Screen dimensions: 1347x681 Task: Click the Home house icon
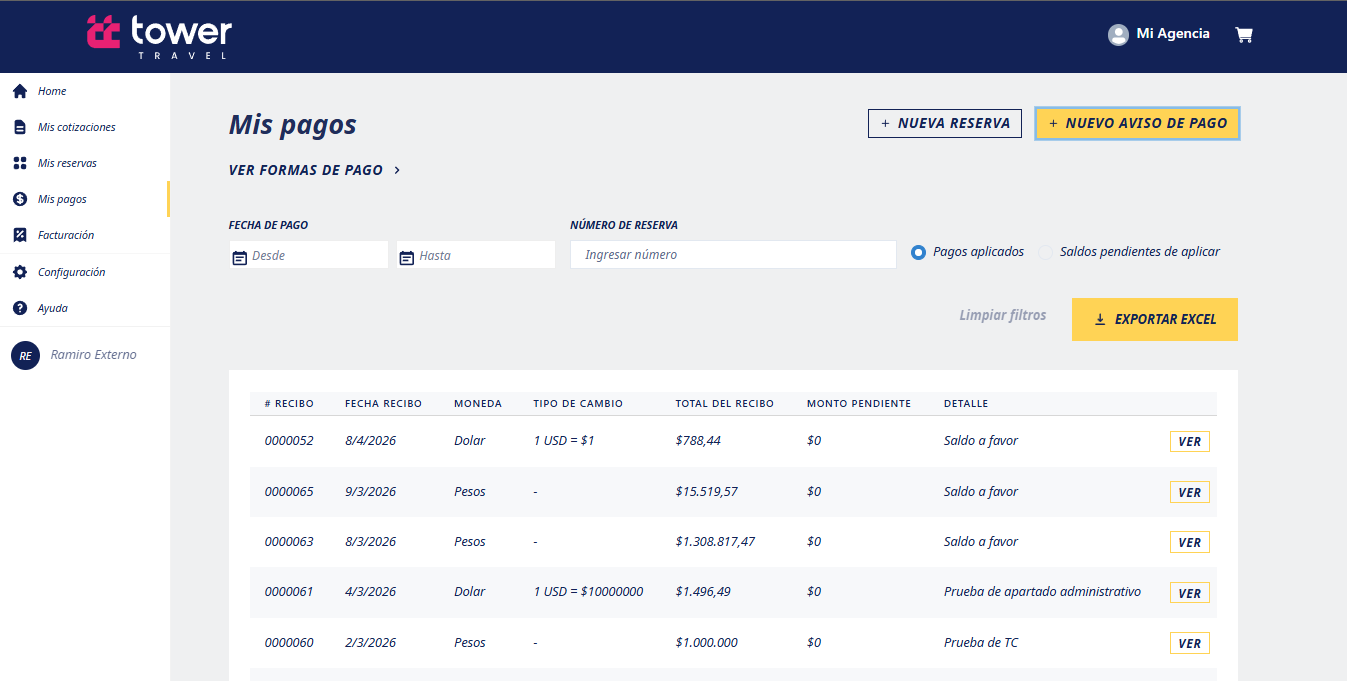click(x=19, y=91)
